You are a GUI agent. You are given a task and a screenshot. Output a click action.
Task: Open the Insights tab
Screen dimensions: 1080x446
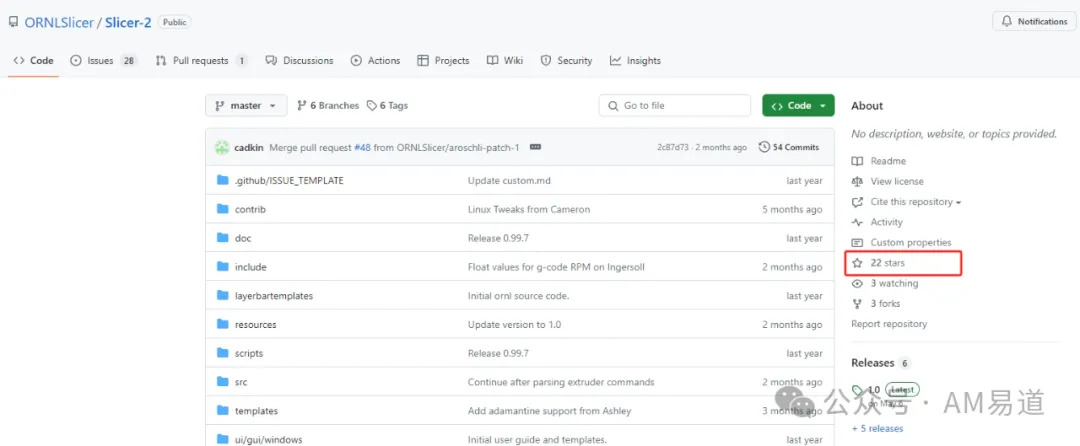pyautogui.click(x=635, y=61)
